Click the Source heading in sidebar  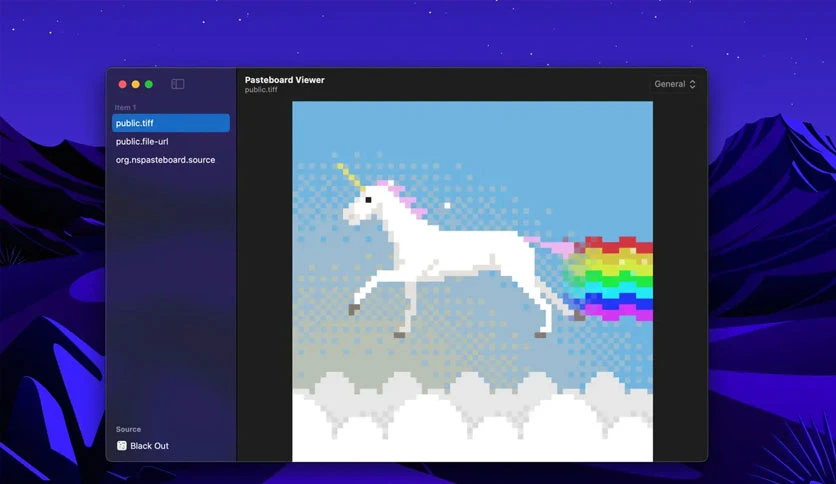[128, 429]
